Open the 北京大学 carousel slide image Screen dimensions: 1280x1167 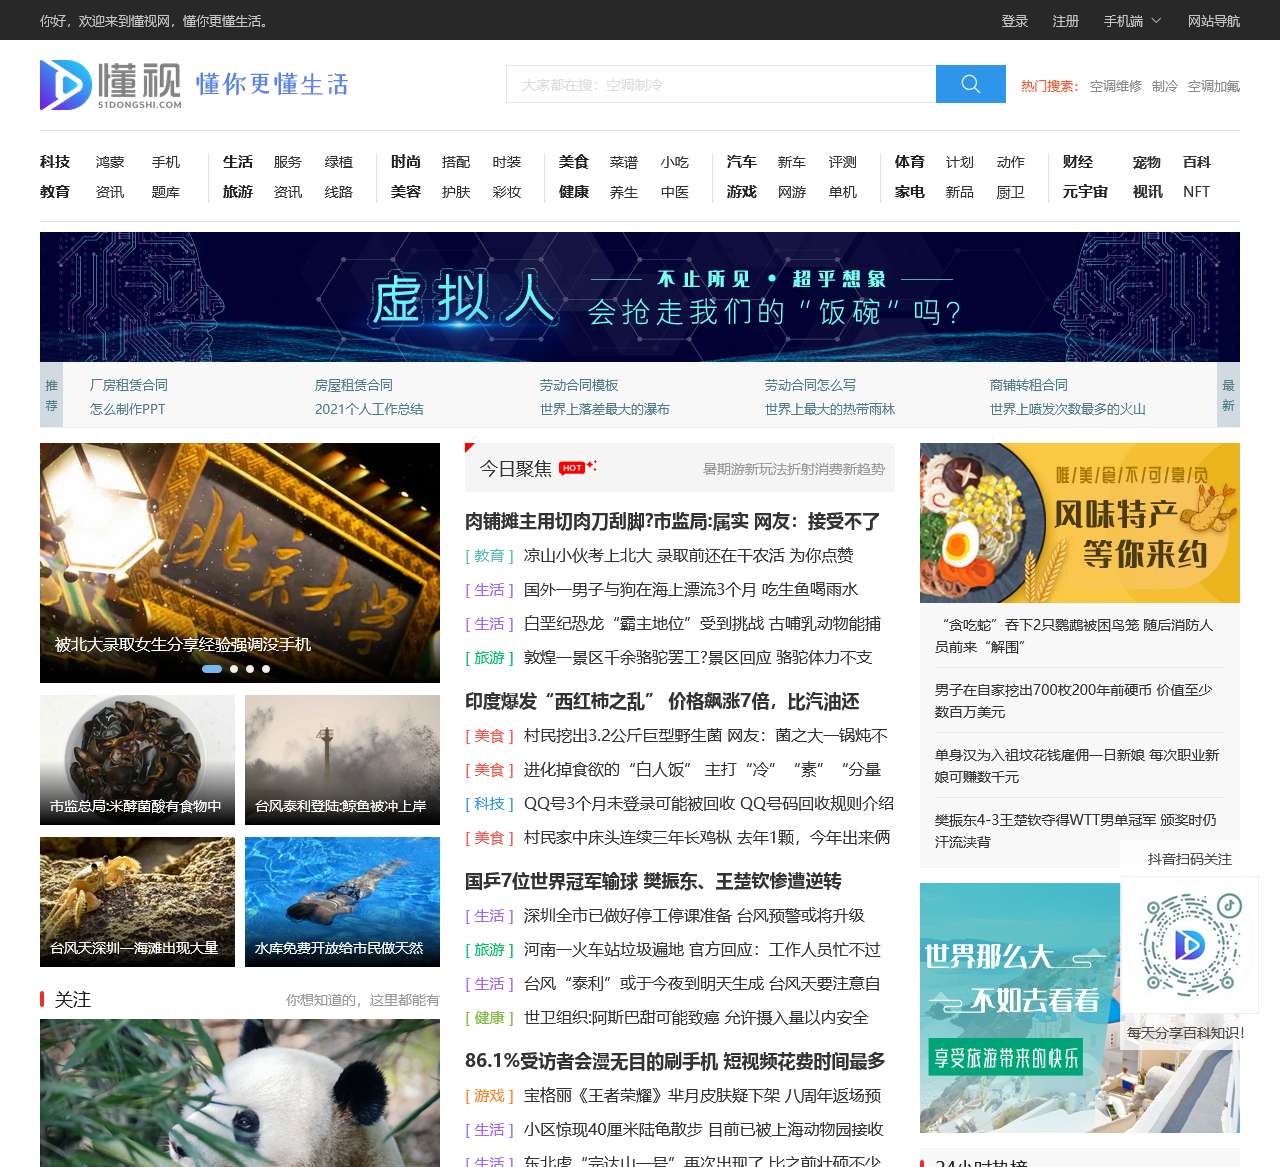coord(240,563)
